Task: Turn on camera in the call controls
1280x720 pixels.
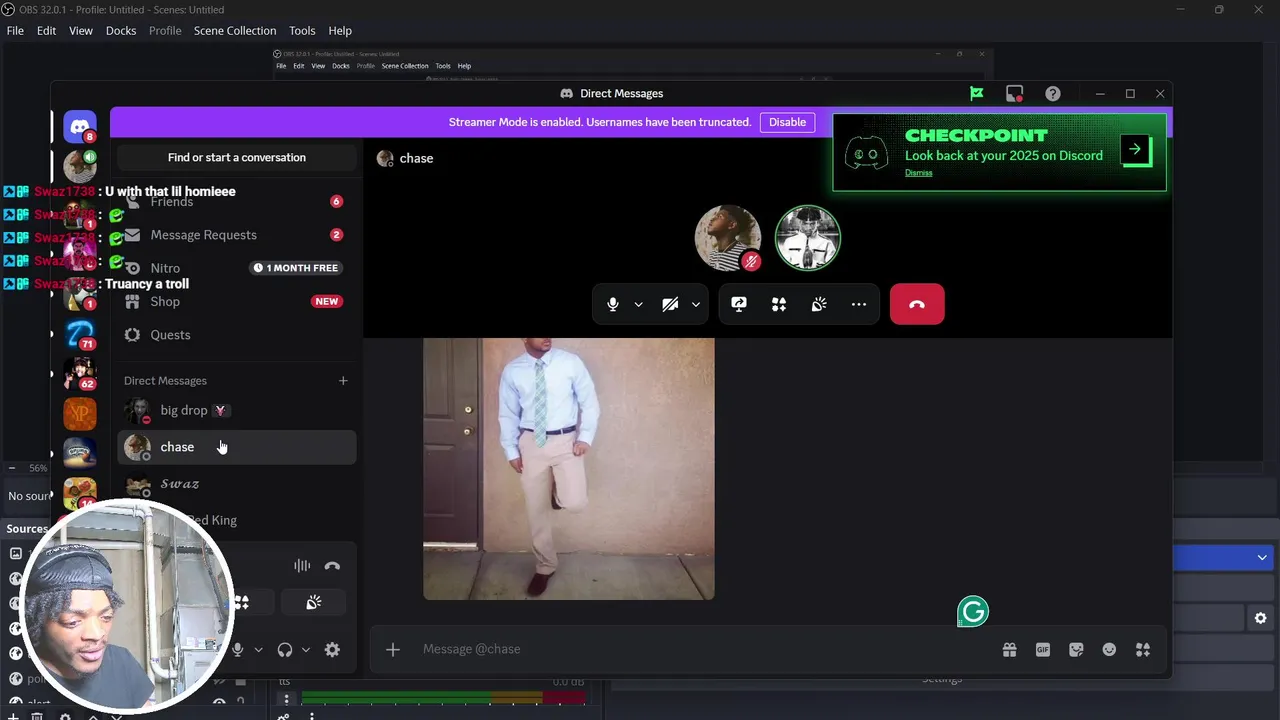Action: click(x=670, y=305)
